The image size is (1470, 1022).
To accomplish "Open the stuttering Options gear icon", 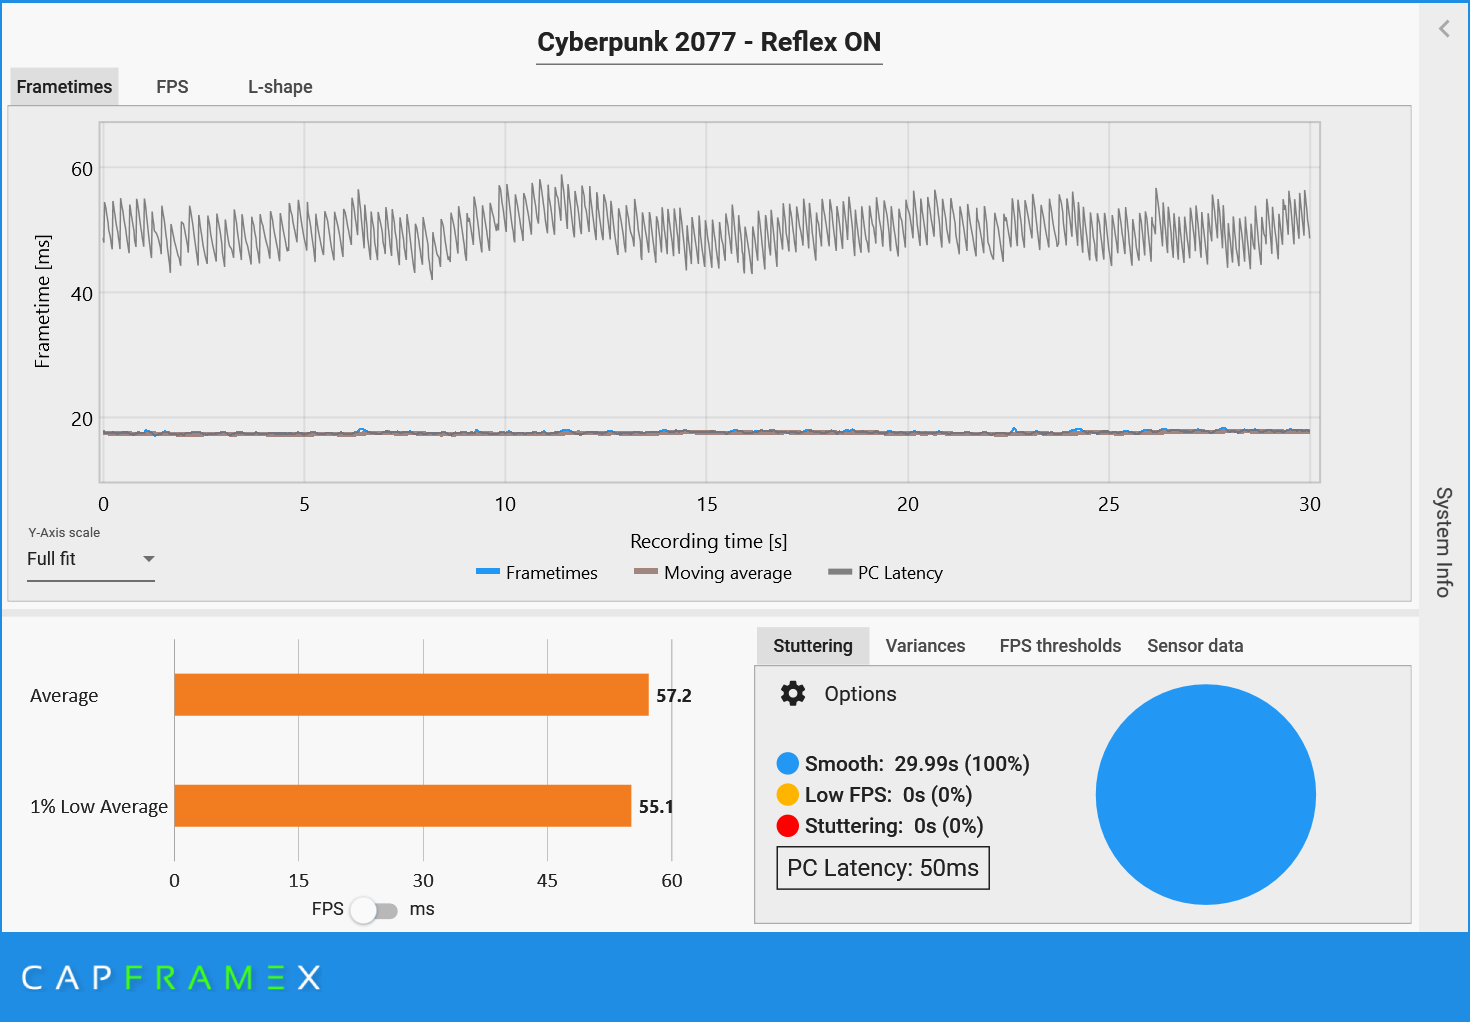I will (793, 694).
